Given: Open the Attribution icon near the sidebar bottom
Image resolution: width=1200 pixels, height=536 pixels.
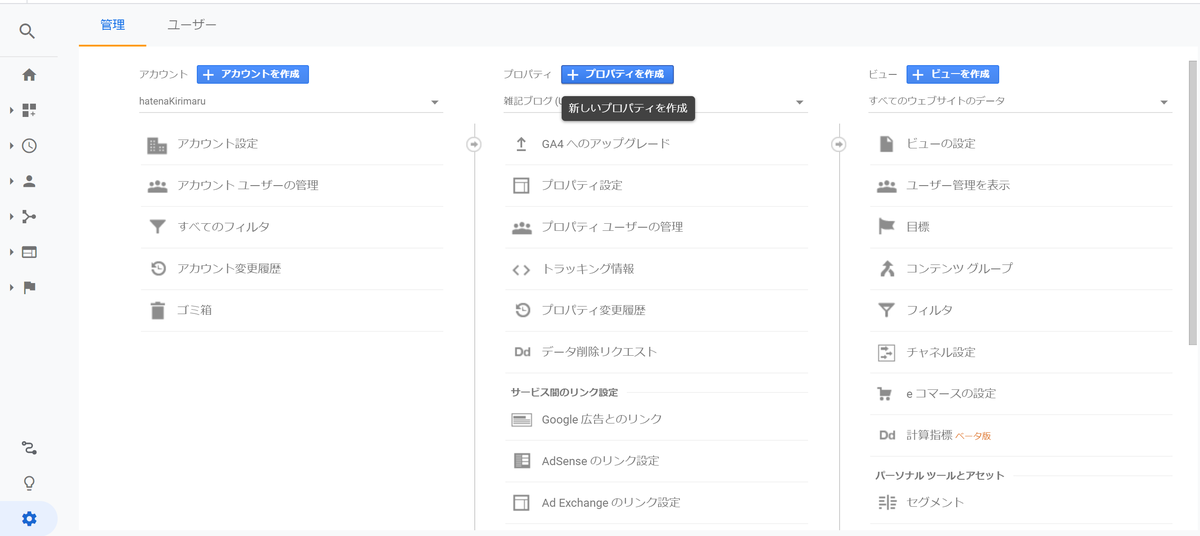Looking at the screenshot, I should click(29, 447).
